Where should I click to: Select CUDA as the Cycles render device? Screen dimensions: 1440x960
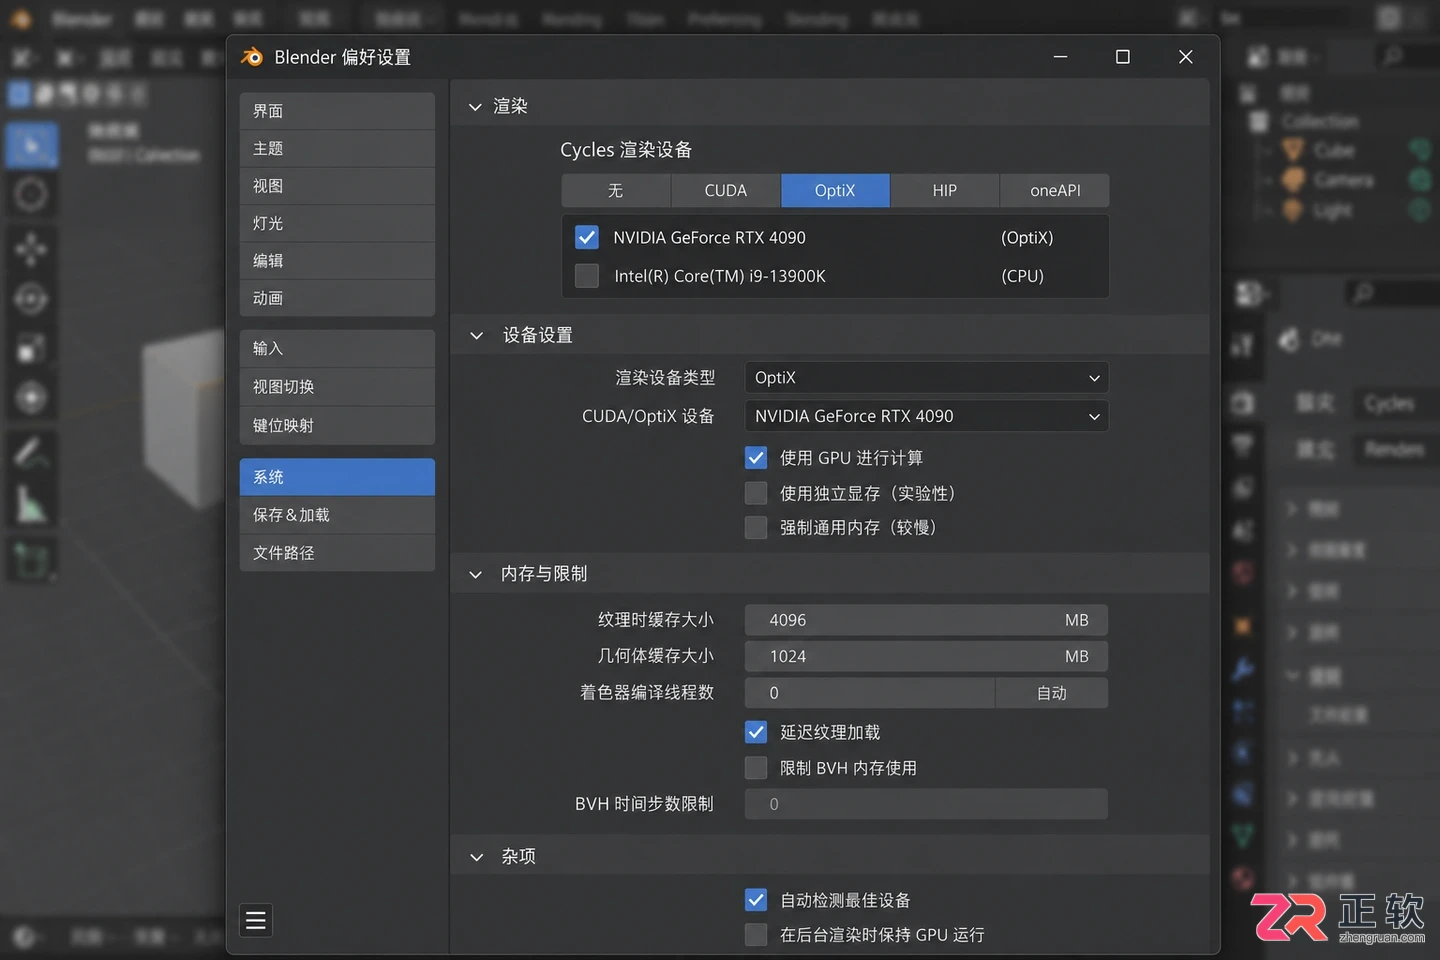(x=726, y=190)
